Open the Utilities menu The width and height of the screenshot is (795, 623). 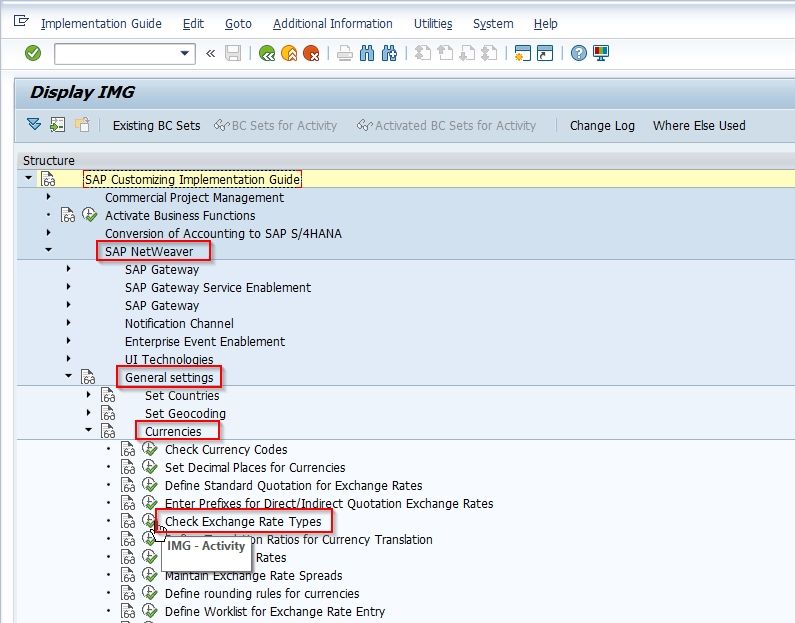[x=433, y=24]
